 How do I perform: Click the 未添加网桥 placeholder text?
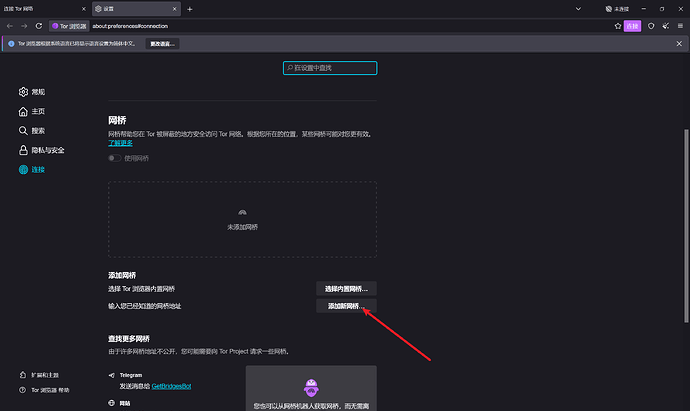(242, 227)
